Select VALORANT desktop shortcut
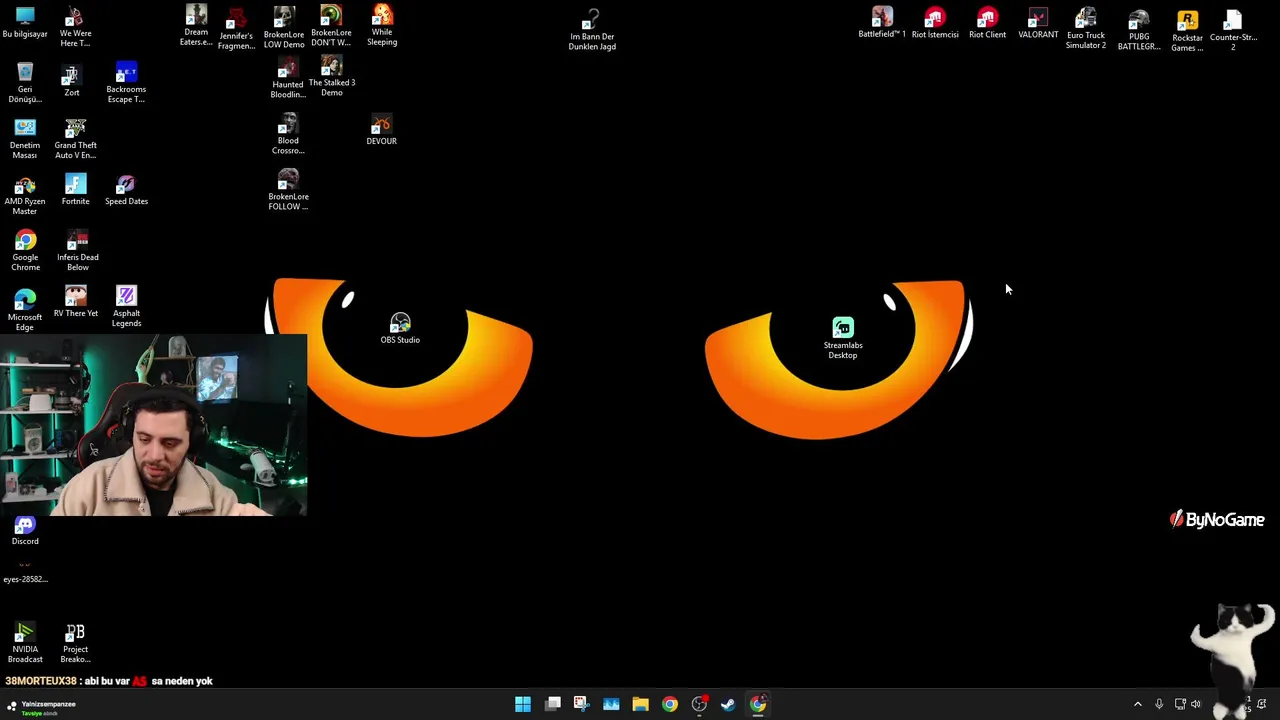 [1038, 23]
